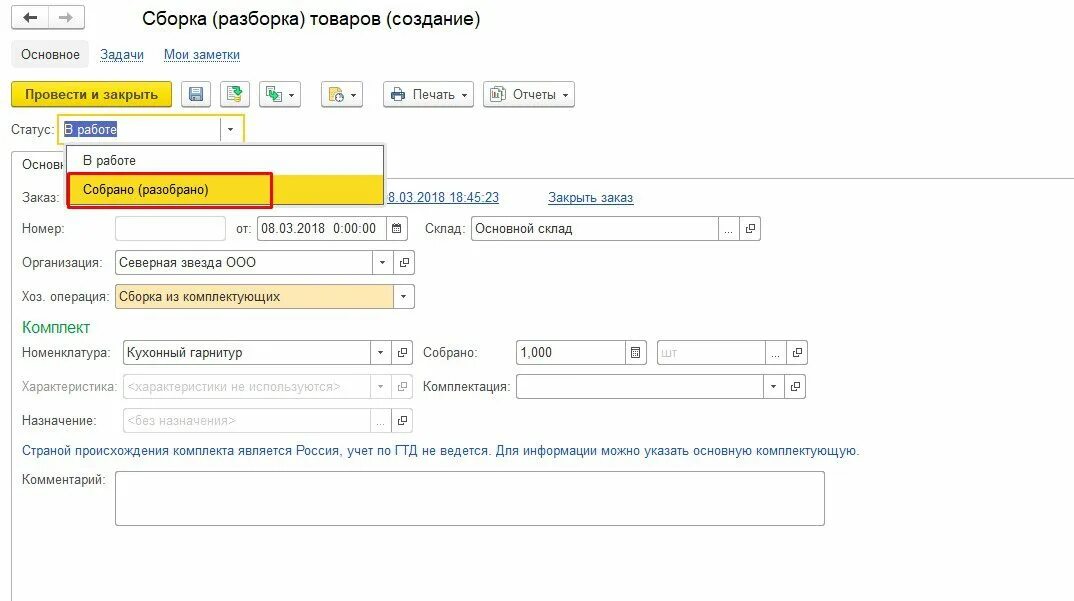
Task: Save the document using the floppy disk icon
Action: [196, 95]
